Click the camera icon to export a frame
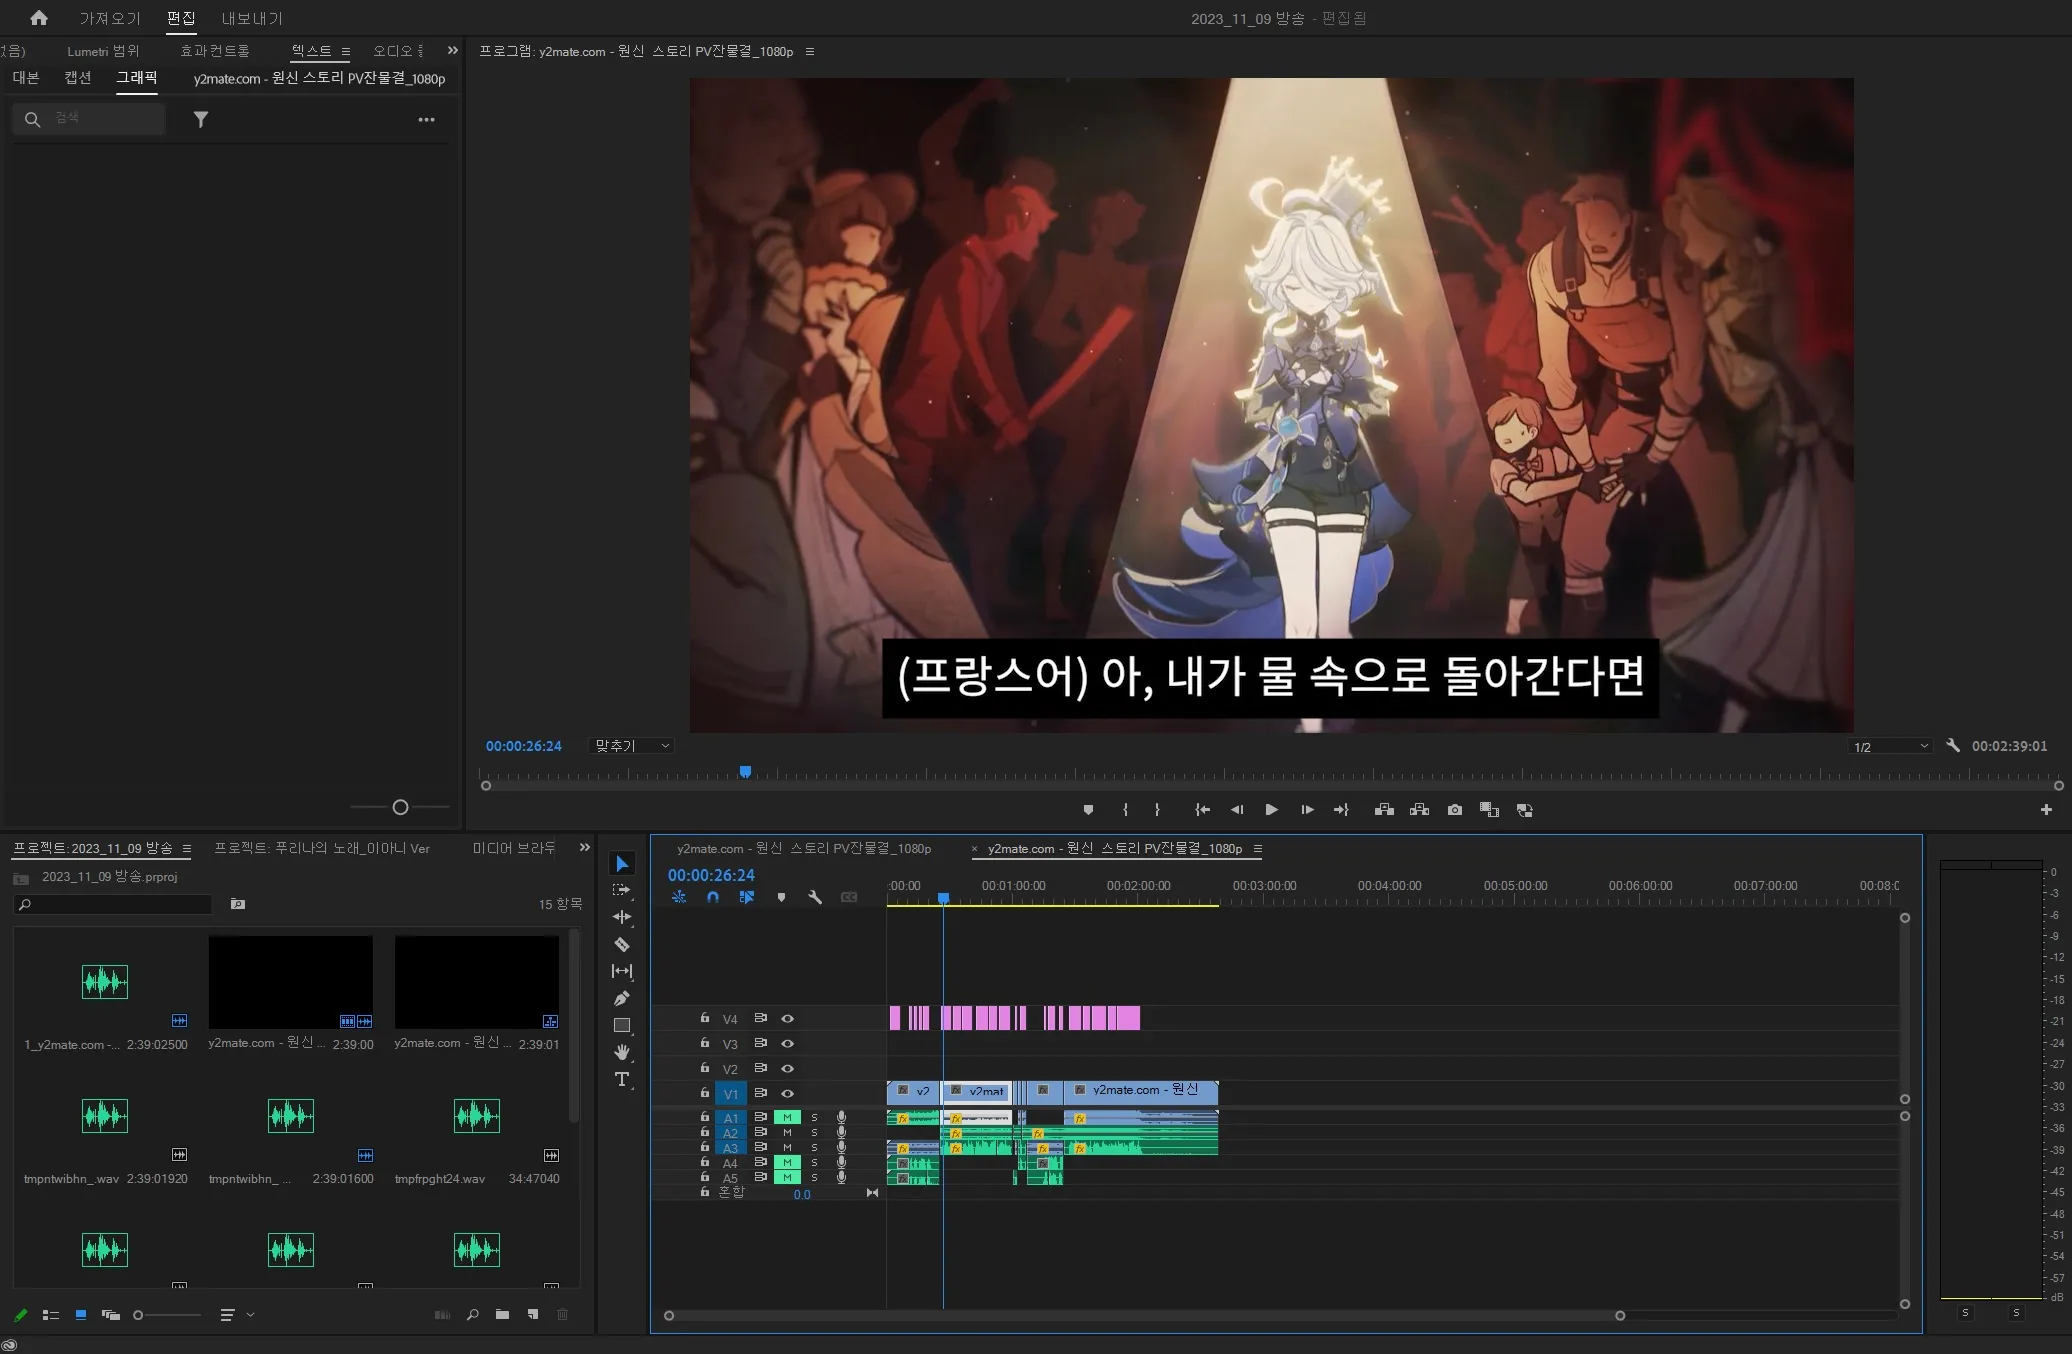 pyautogui.click(x=1455, y=810)
